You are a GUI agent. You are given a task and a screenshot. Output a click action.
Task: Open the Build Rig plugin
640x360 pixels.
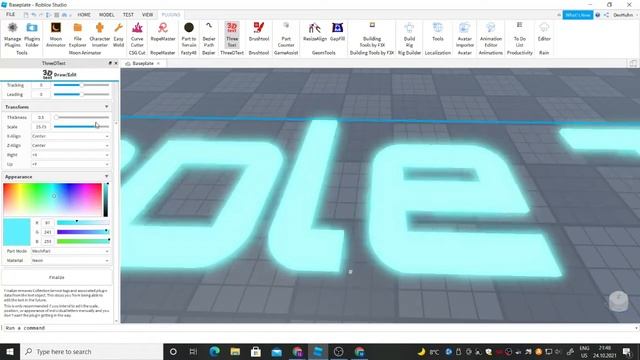409,34
